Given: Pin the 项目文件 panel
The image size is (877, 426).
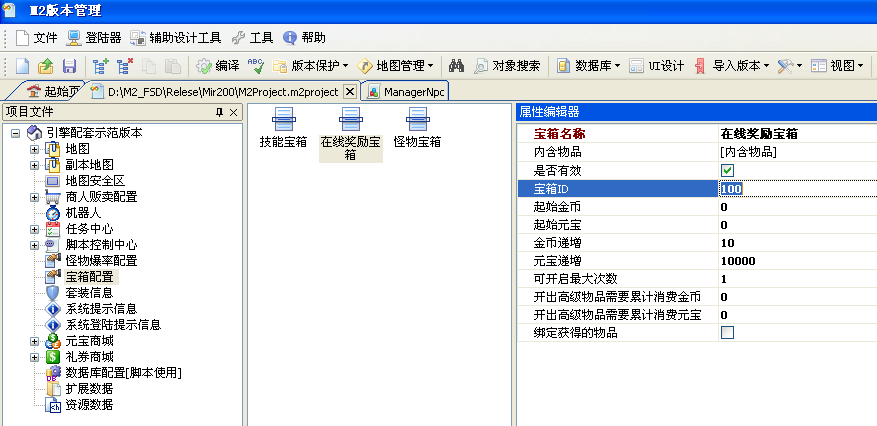Looking at the screenshot, I should point(220,112).
